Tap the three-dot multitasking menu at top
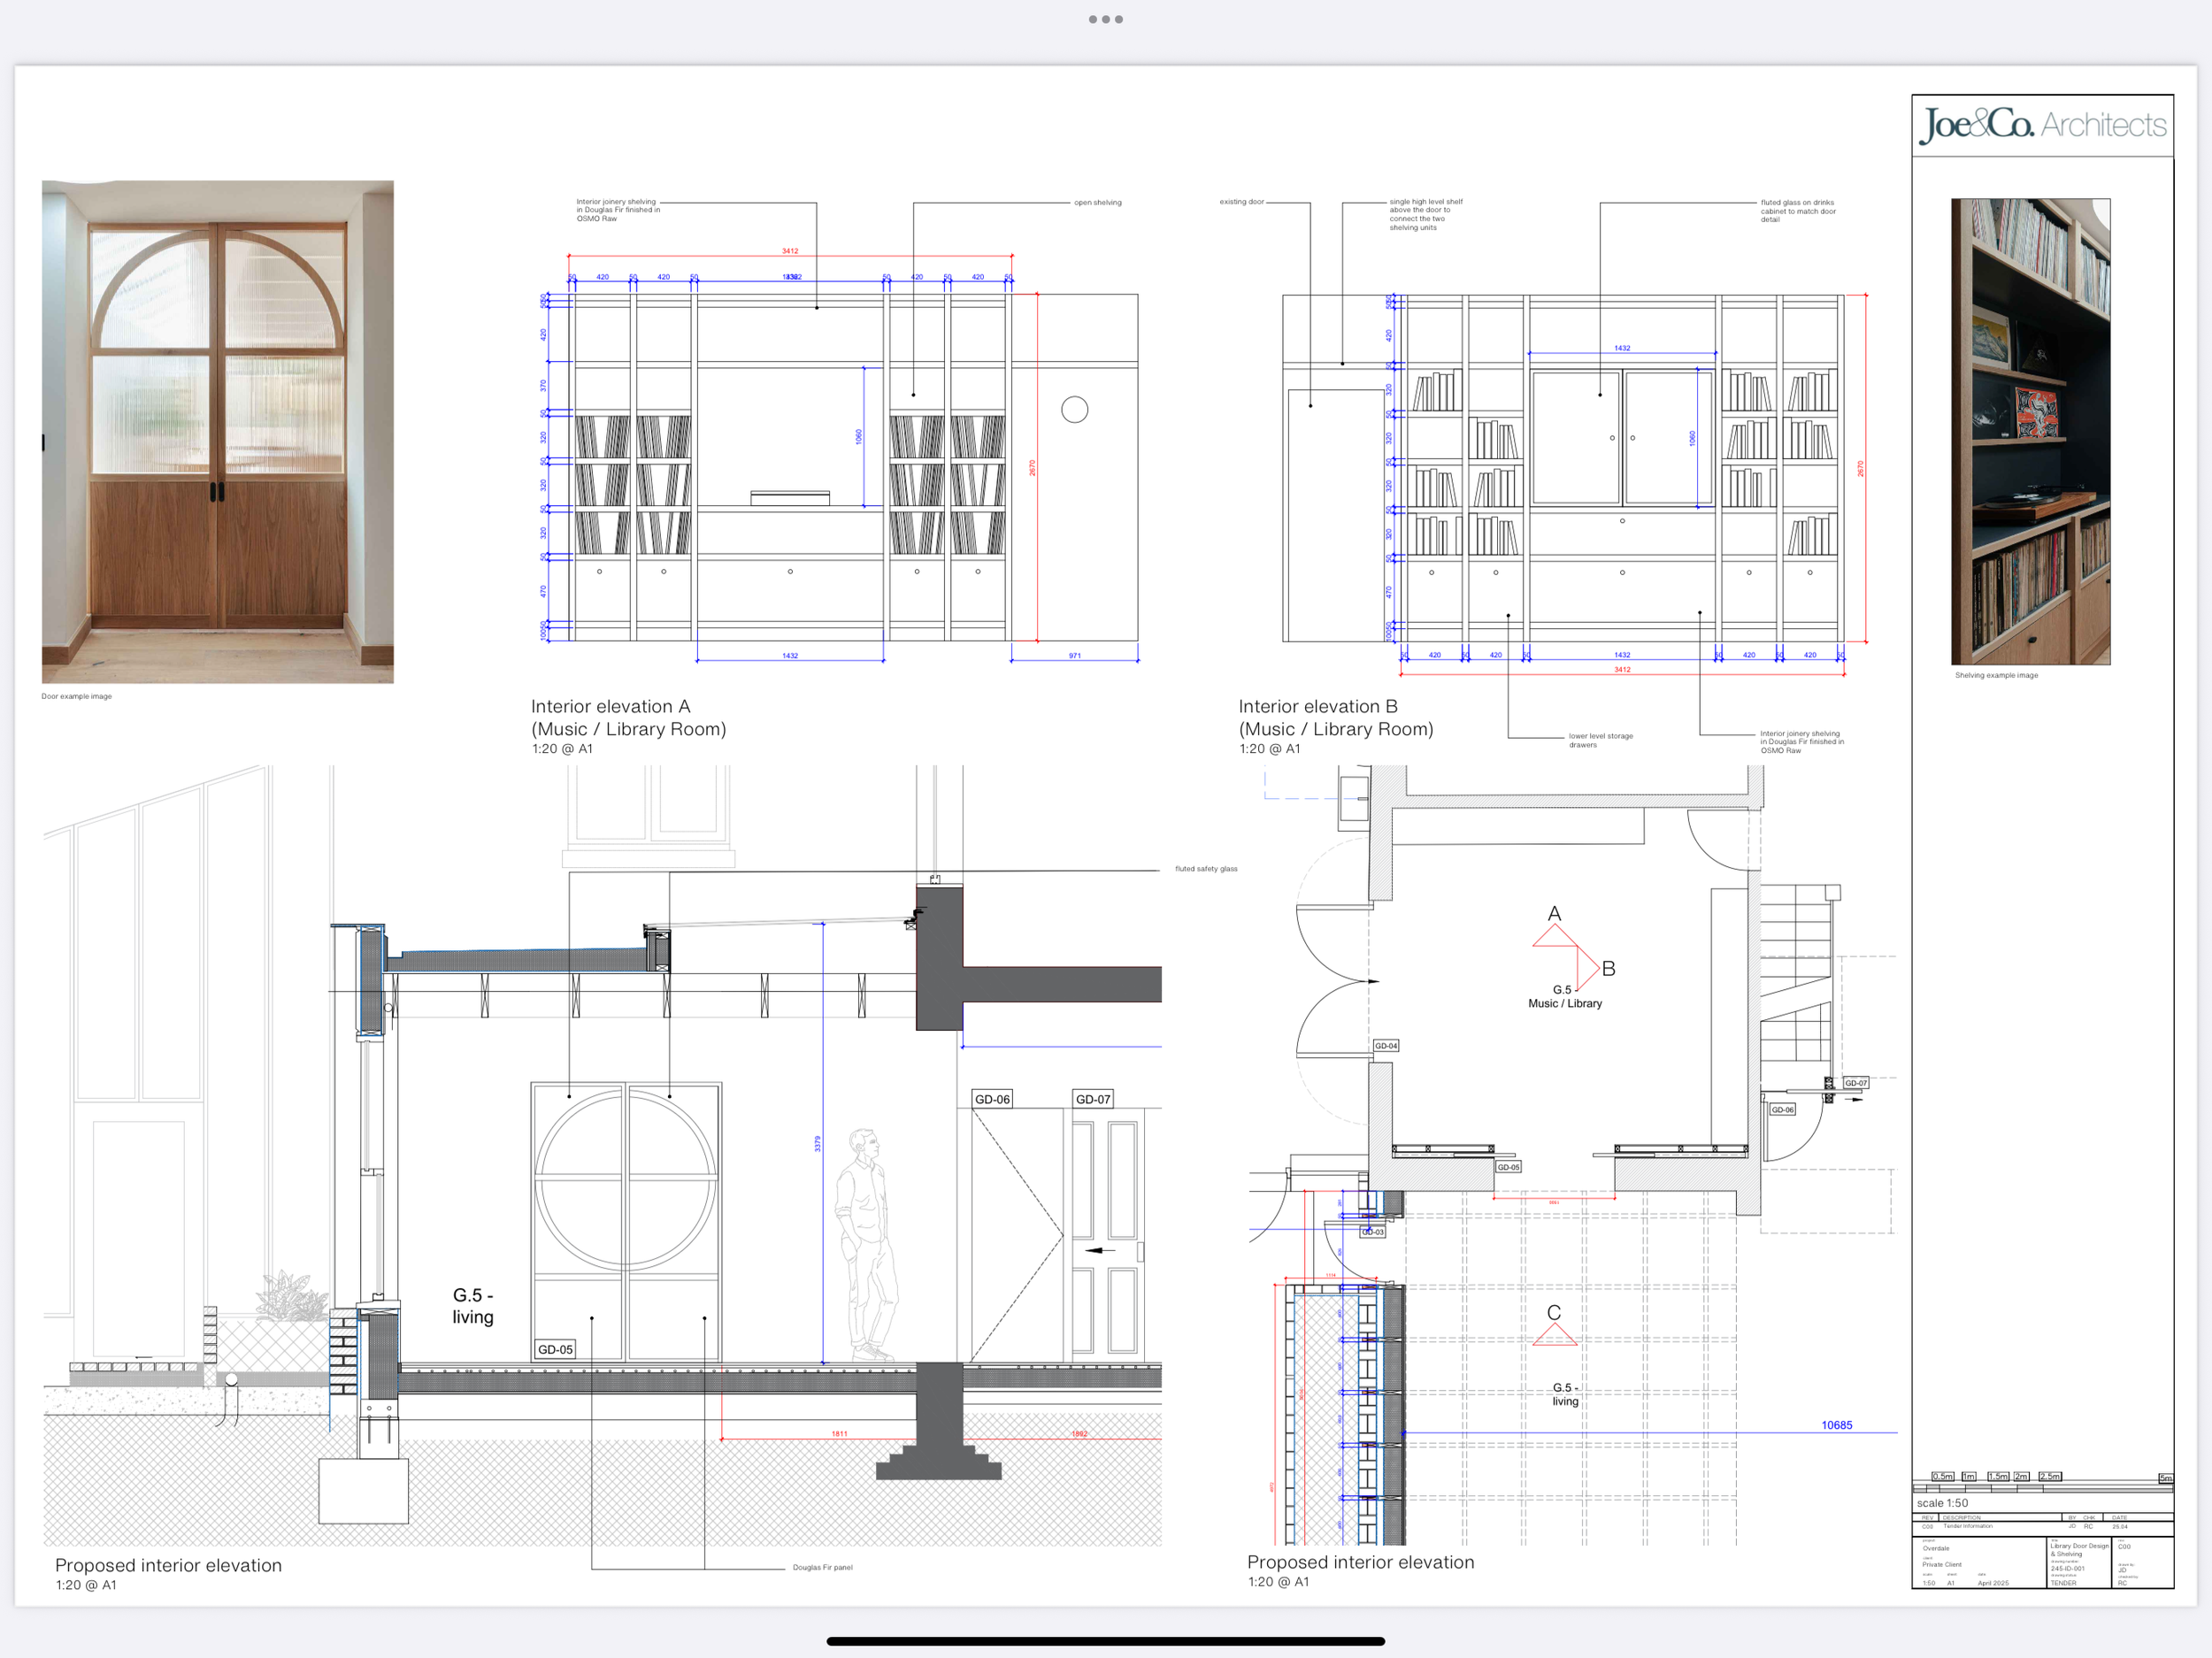The width and height of the screenshot is (2212, 1658). coord(1105,19)
